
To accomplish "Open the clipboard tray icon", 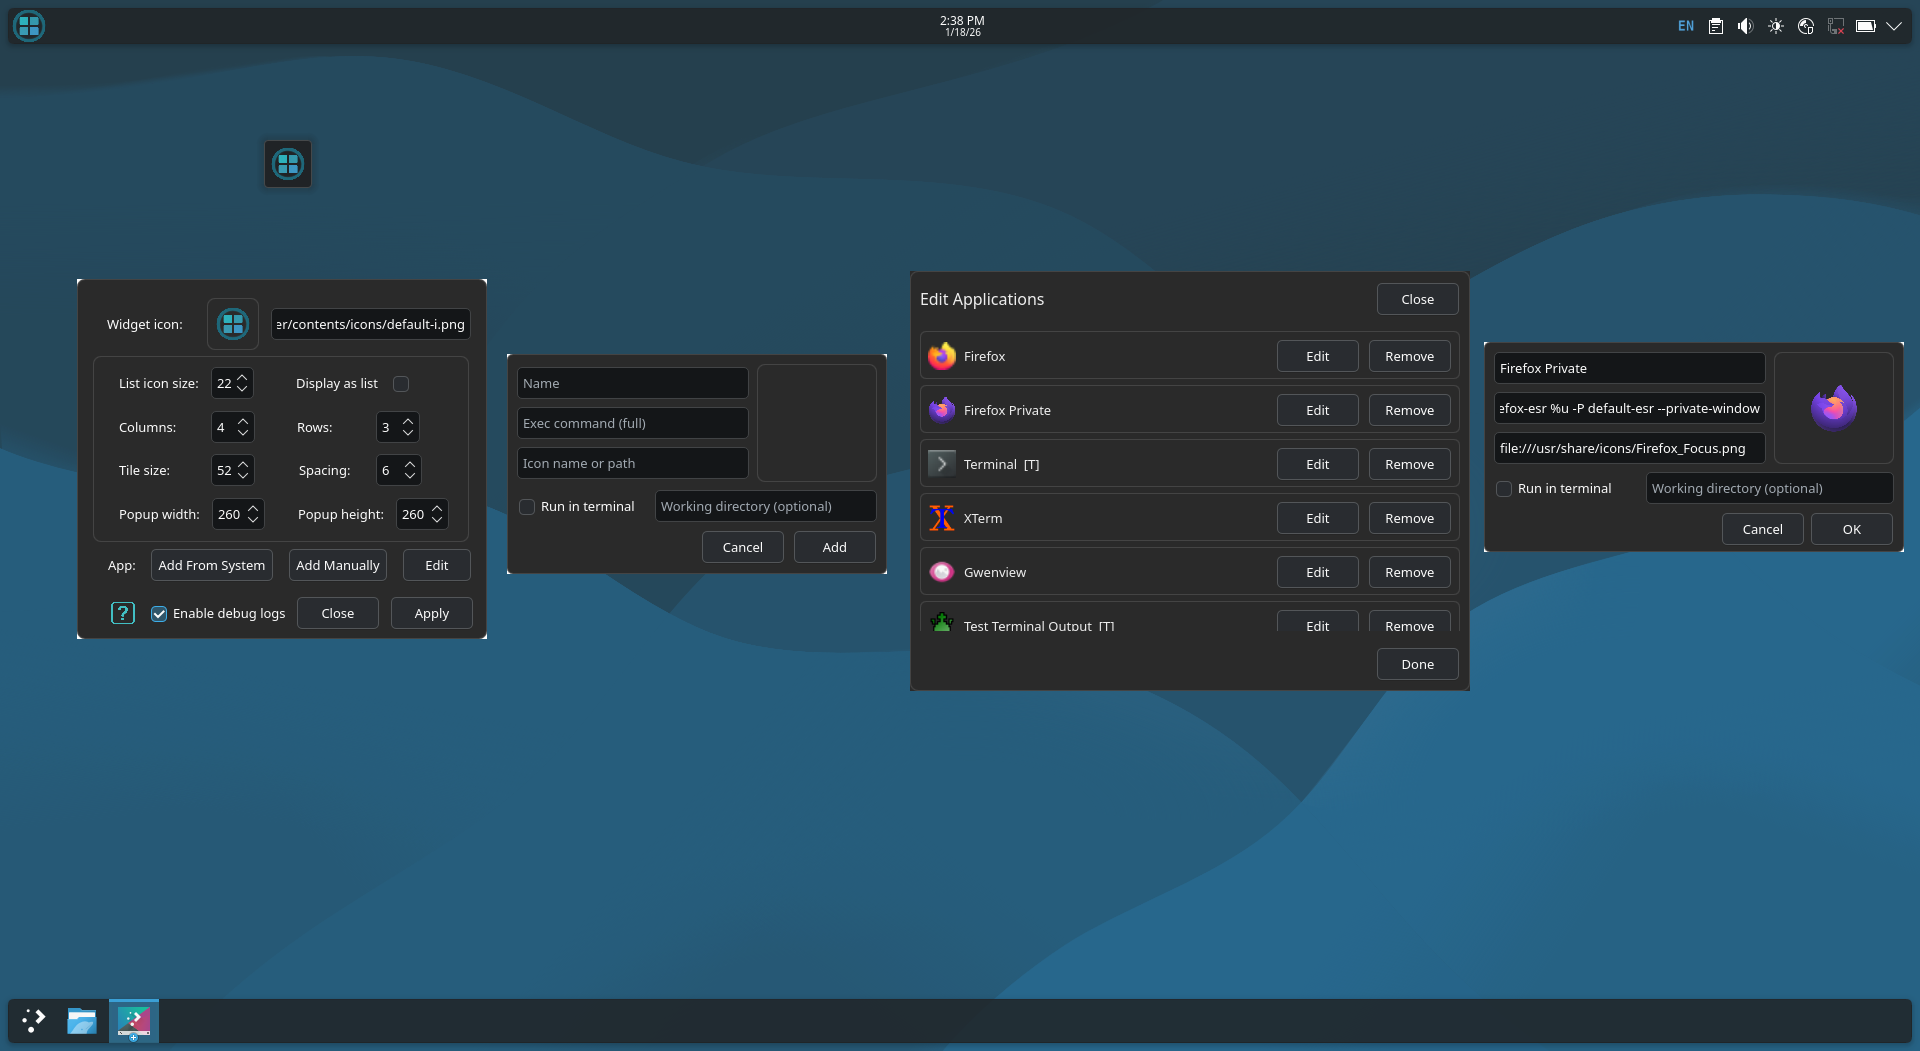I will (x=1716, y=26).
